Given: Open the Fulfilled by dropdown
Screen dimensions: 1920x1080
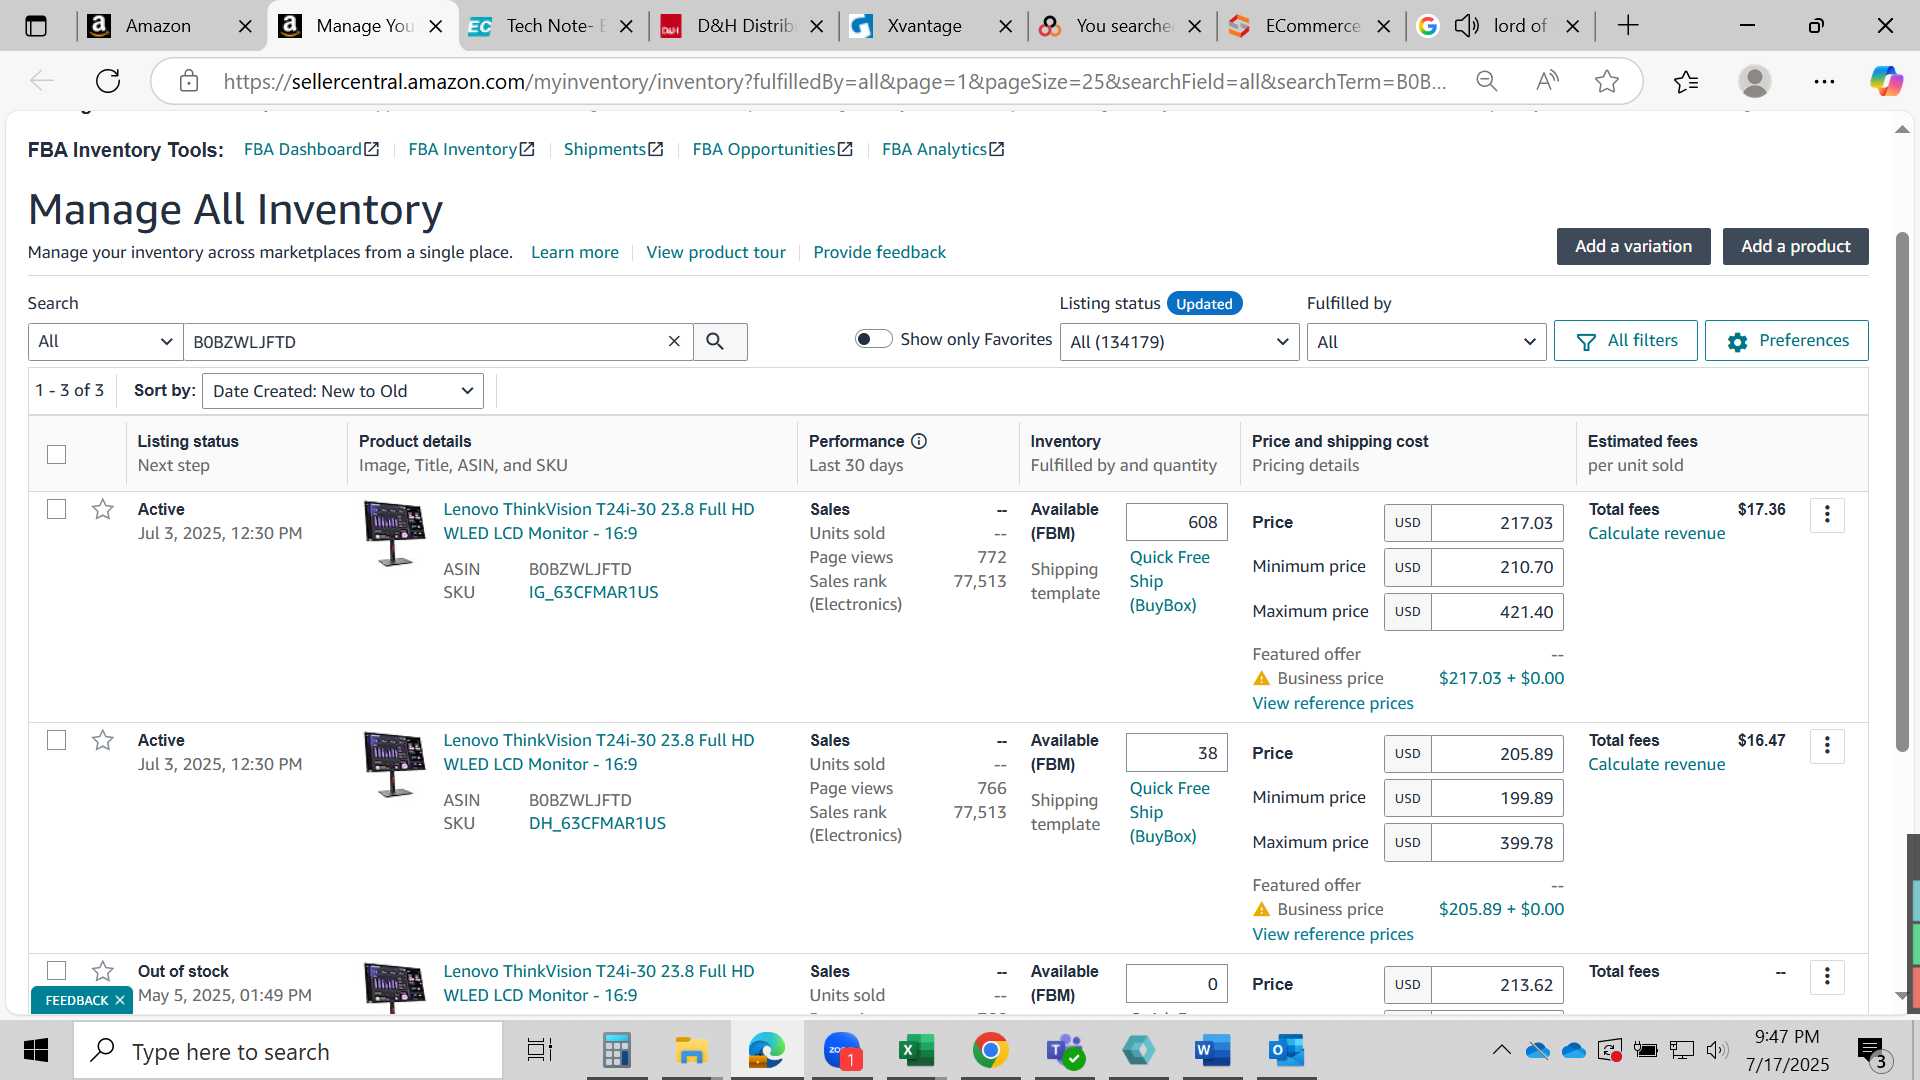Looking at the screenshot, I should click(1426, 342).
